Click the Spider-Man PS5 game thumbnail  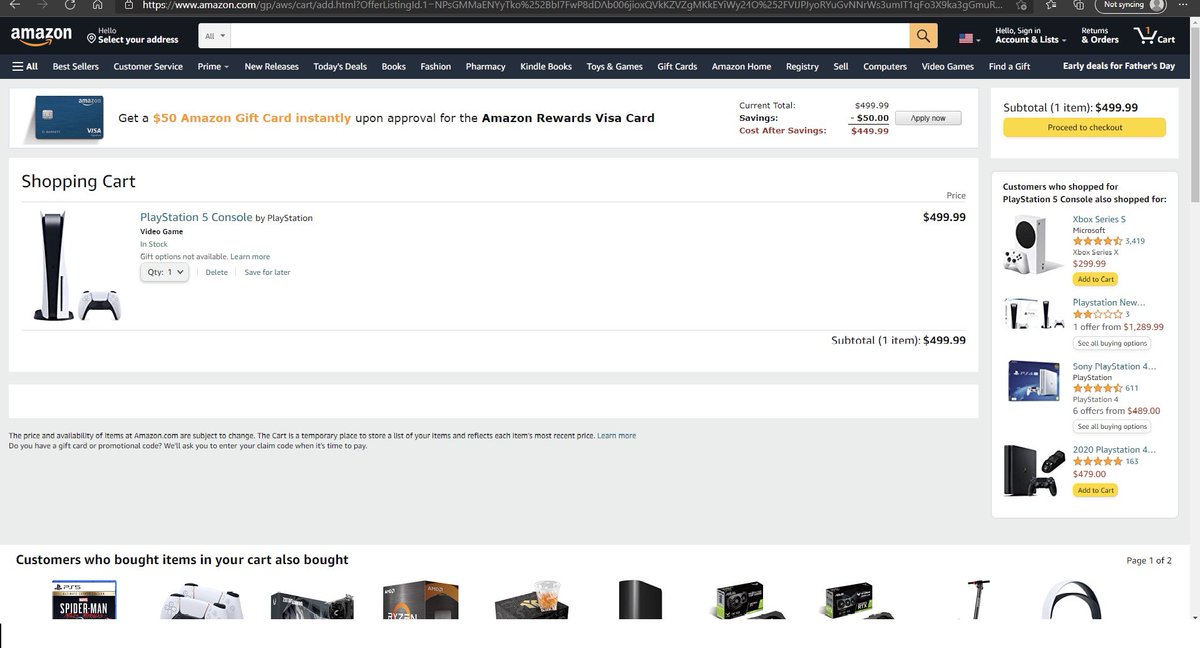[84, 599]
